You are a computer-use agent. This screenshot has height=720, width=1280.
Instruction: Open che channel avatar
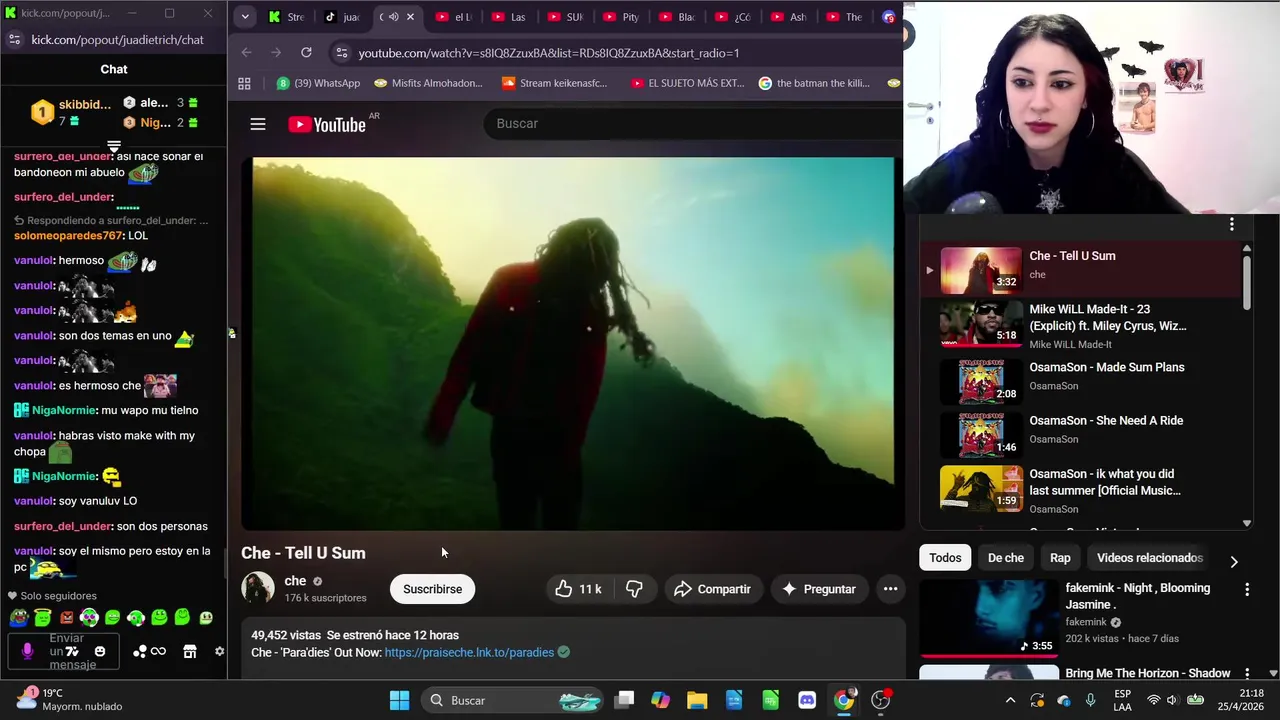point(258,588)
